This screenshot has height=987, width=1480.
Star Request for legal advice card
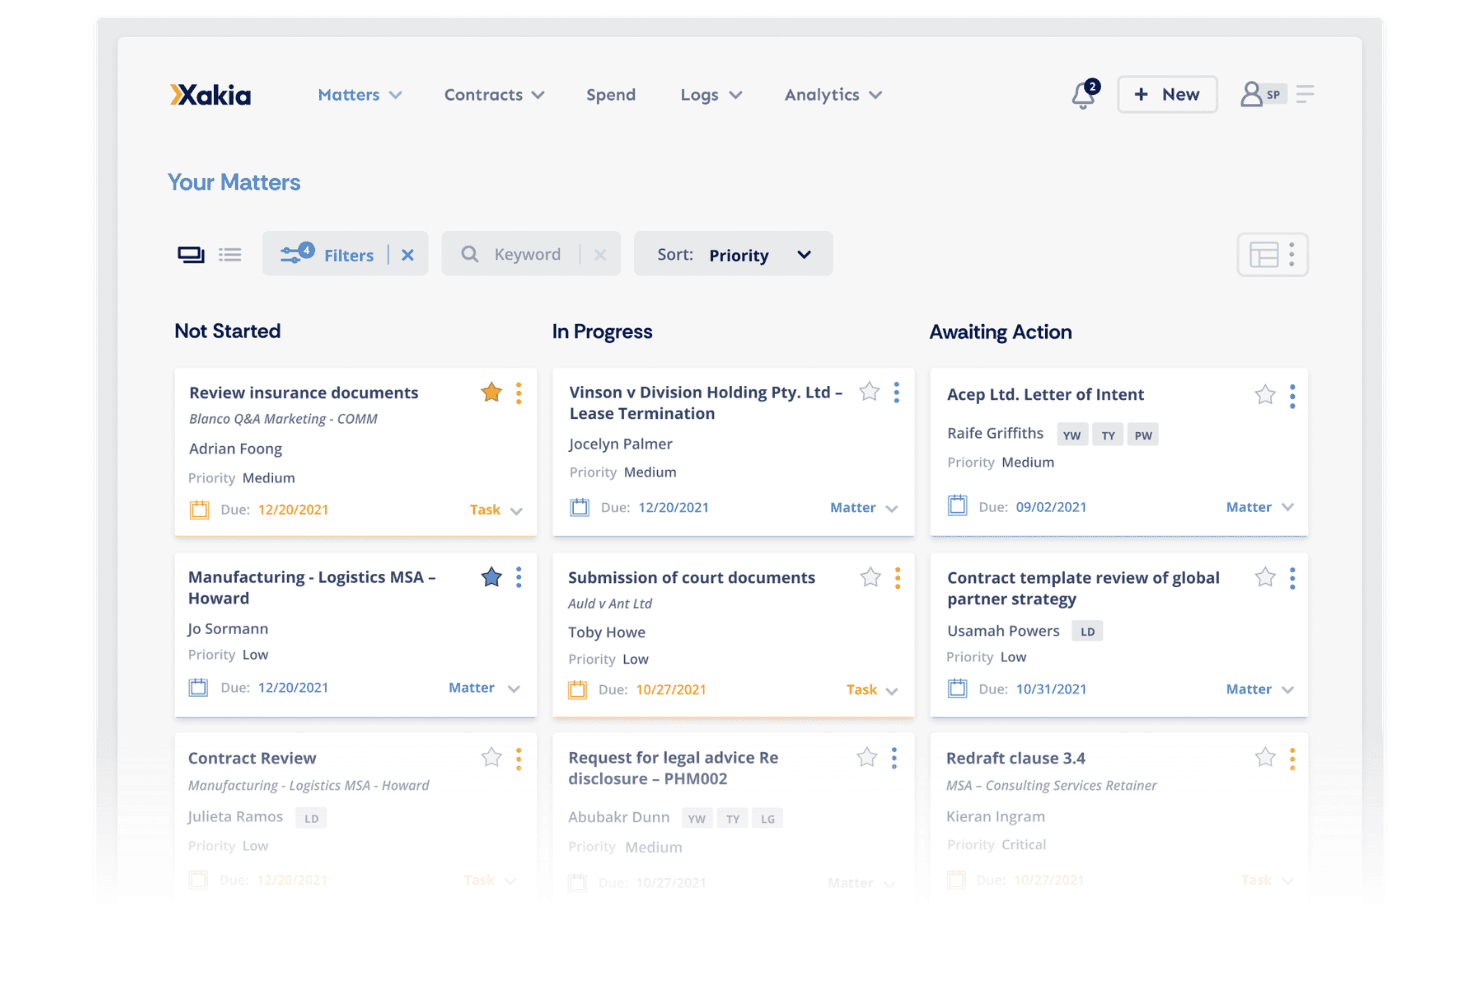[x=867, y=757]
